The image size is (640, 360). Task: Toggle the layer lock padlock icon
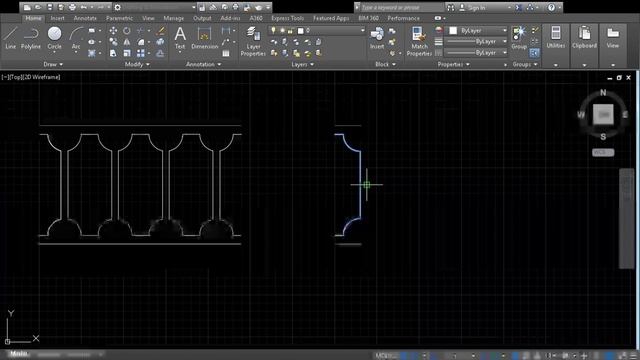point(291,31)
